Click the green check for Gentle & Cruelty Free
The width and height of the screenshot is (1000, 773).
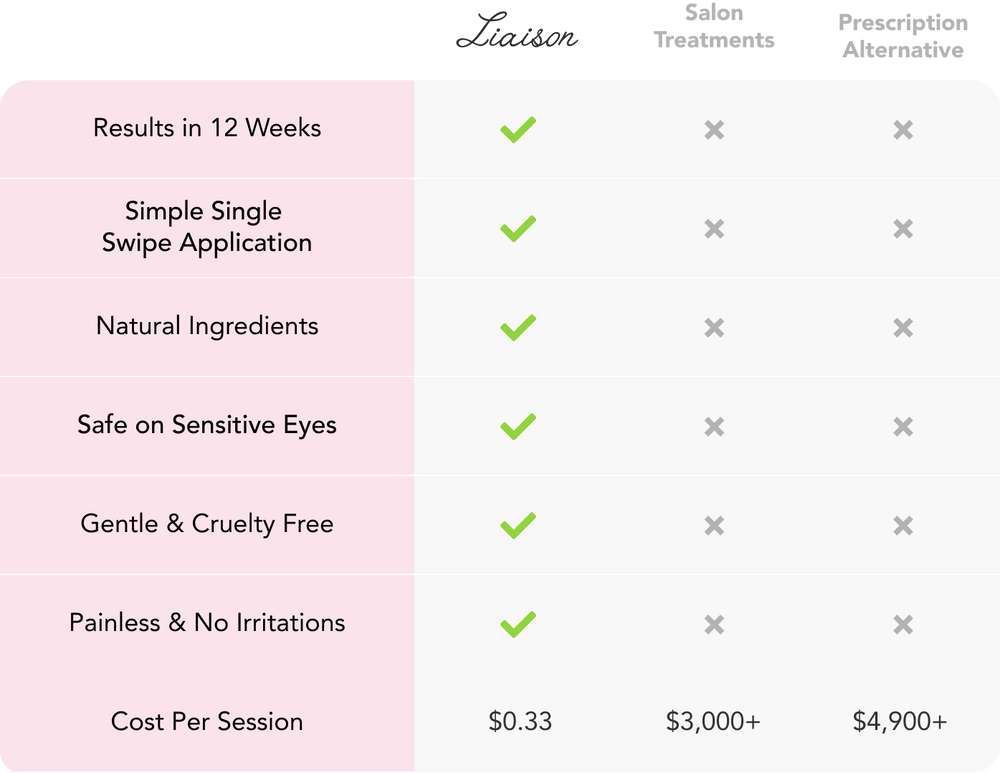(518, 525)
